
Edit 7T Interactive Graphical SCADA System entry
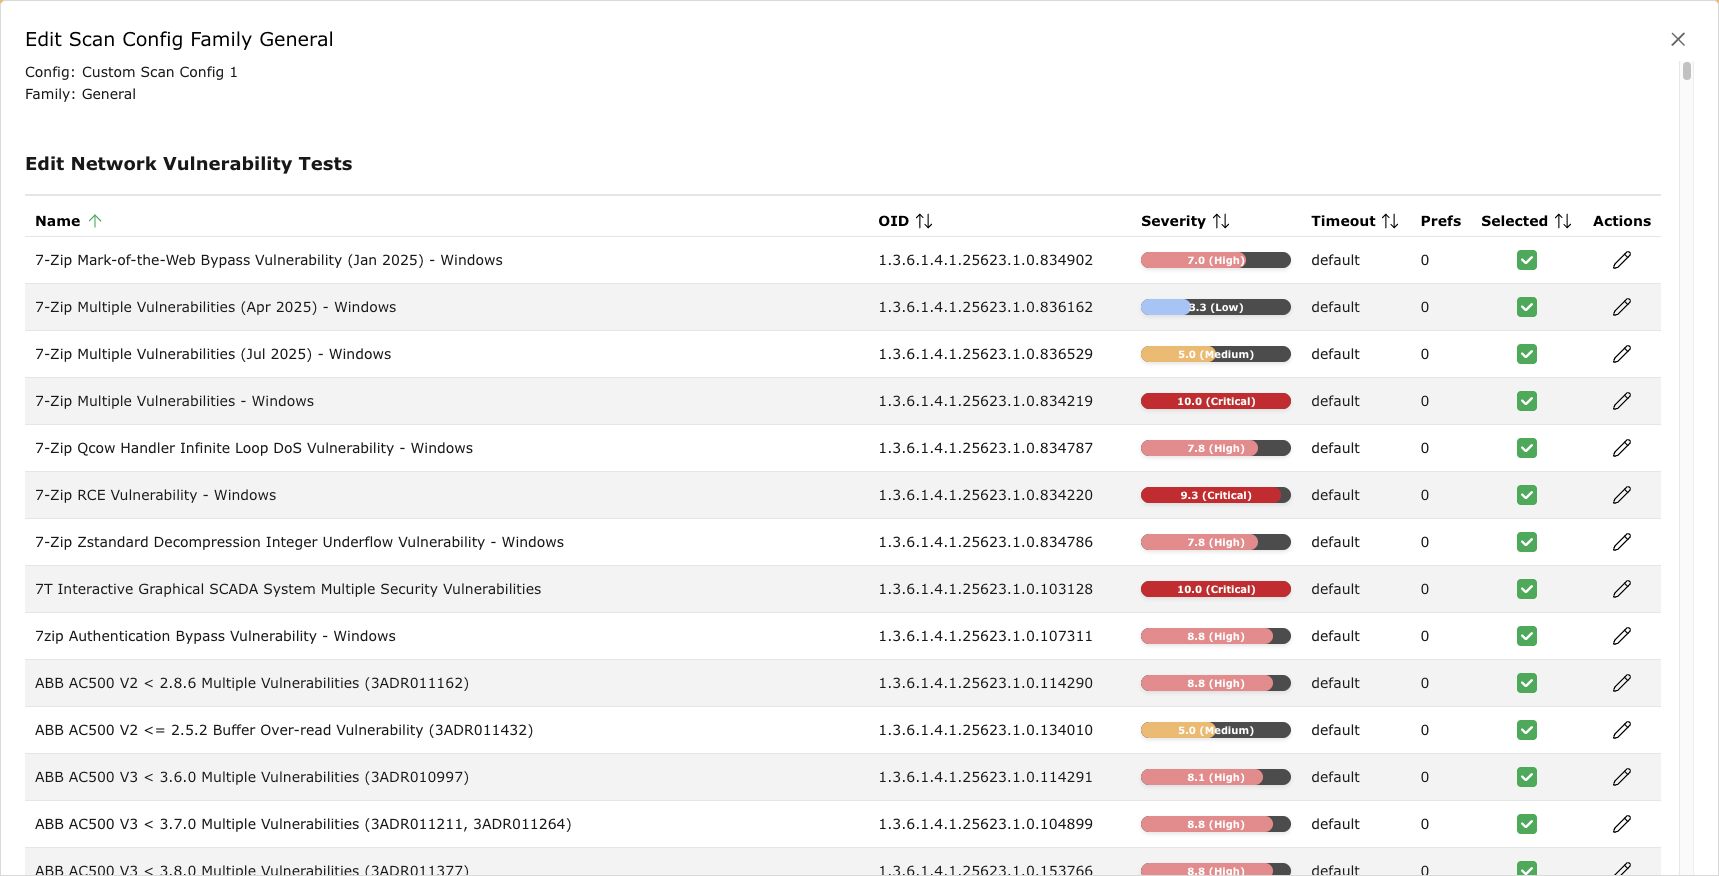[1621, 589]
